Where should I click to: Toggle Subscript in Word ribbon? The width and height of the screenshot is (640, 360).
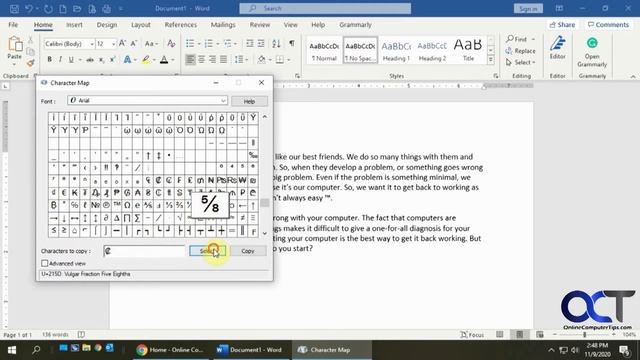[101, 60]
